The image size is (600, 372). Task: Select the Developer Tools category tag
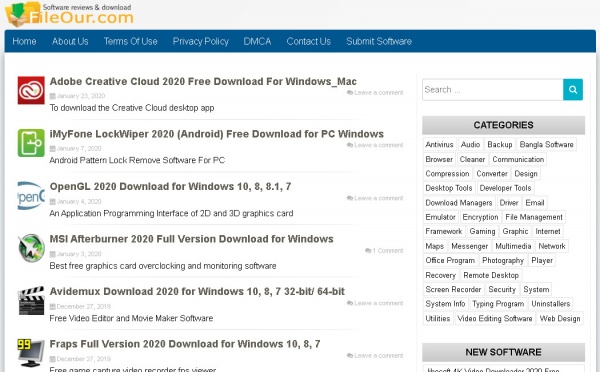505,188
